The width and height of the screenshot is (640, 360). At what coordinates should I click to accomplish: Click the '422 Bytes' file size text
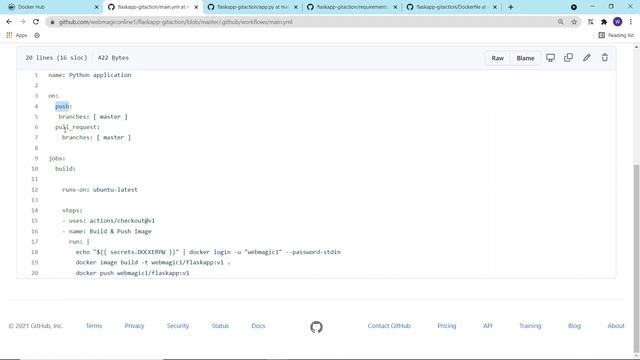point(113,58)
